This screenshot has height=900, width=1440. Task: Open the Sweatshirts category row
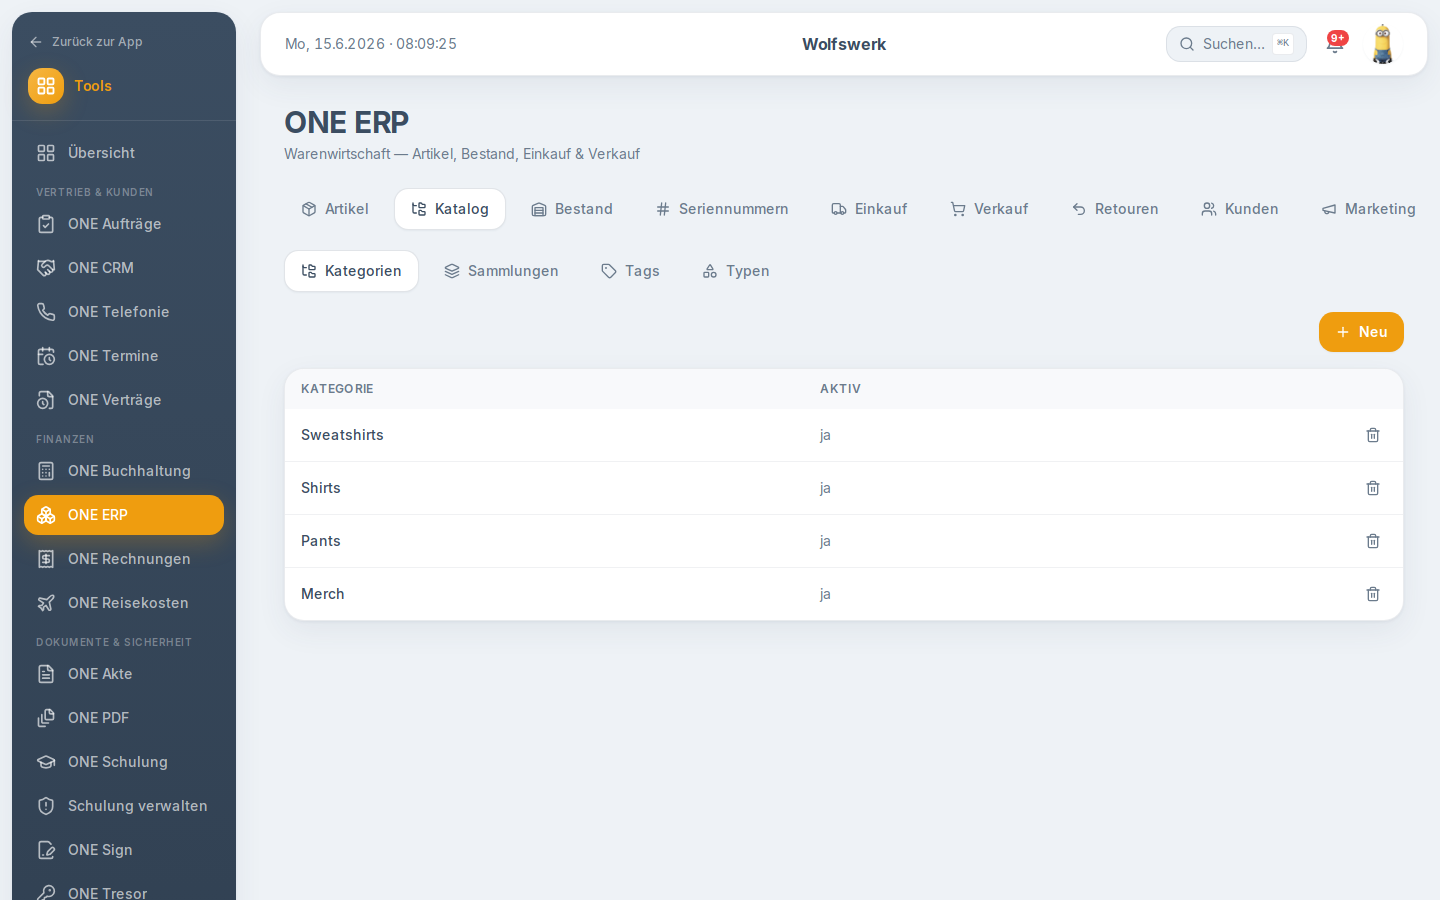(x=844, y=435)
